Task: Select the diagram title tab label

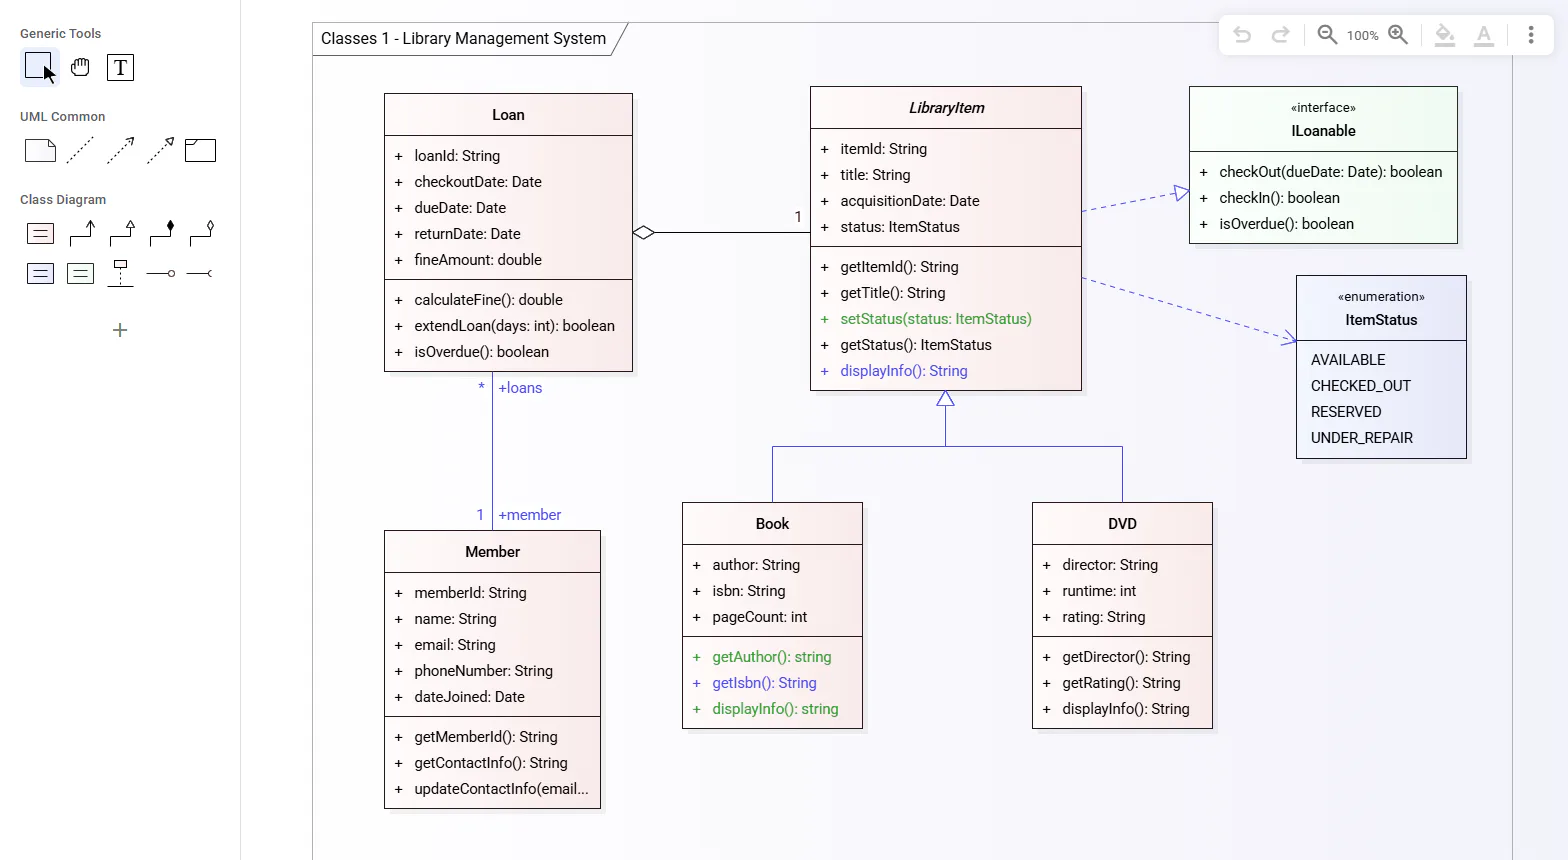Action: click(464, 39)
